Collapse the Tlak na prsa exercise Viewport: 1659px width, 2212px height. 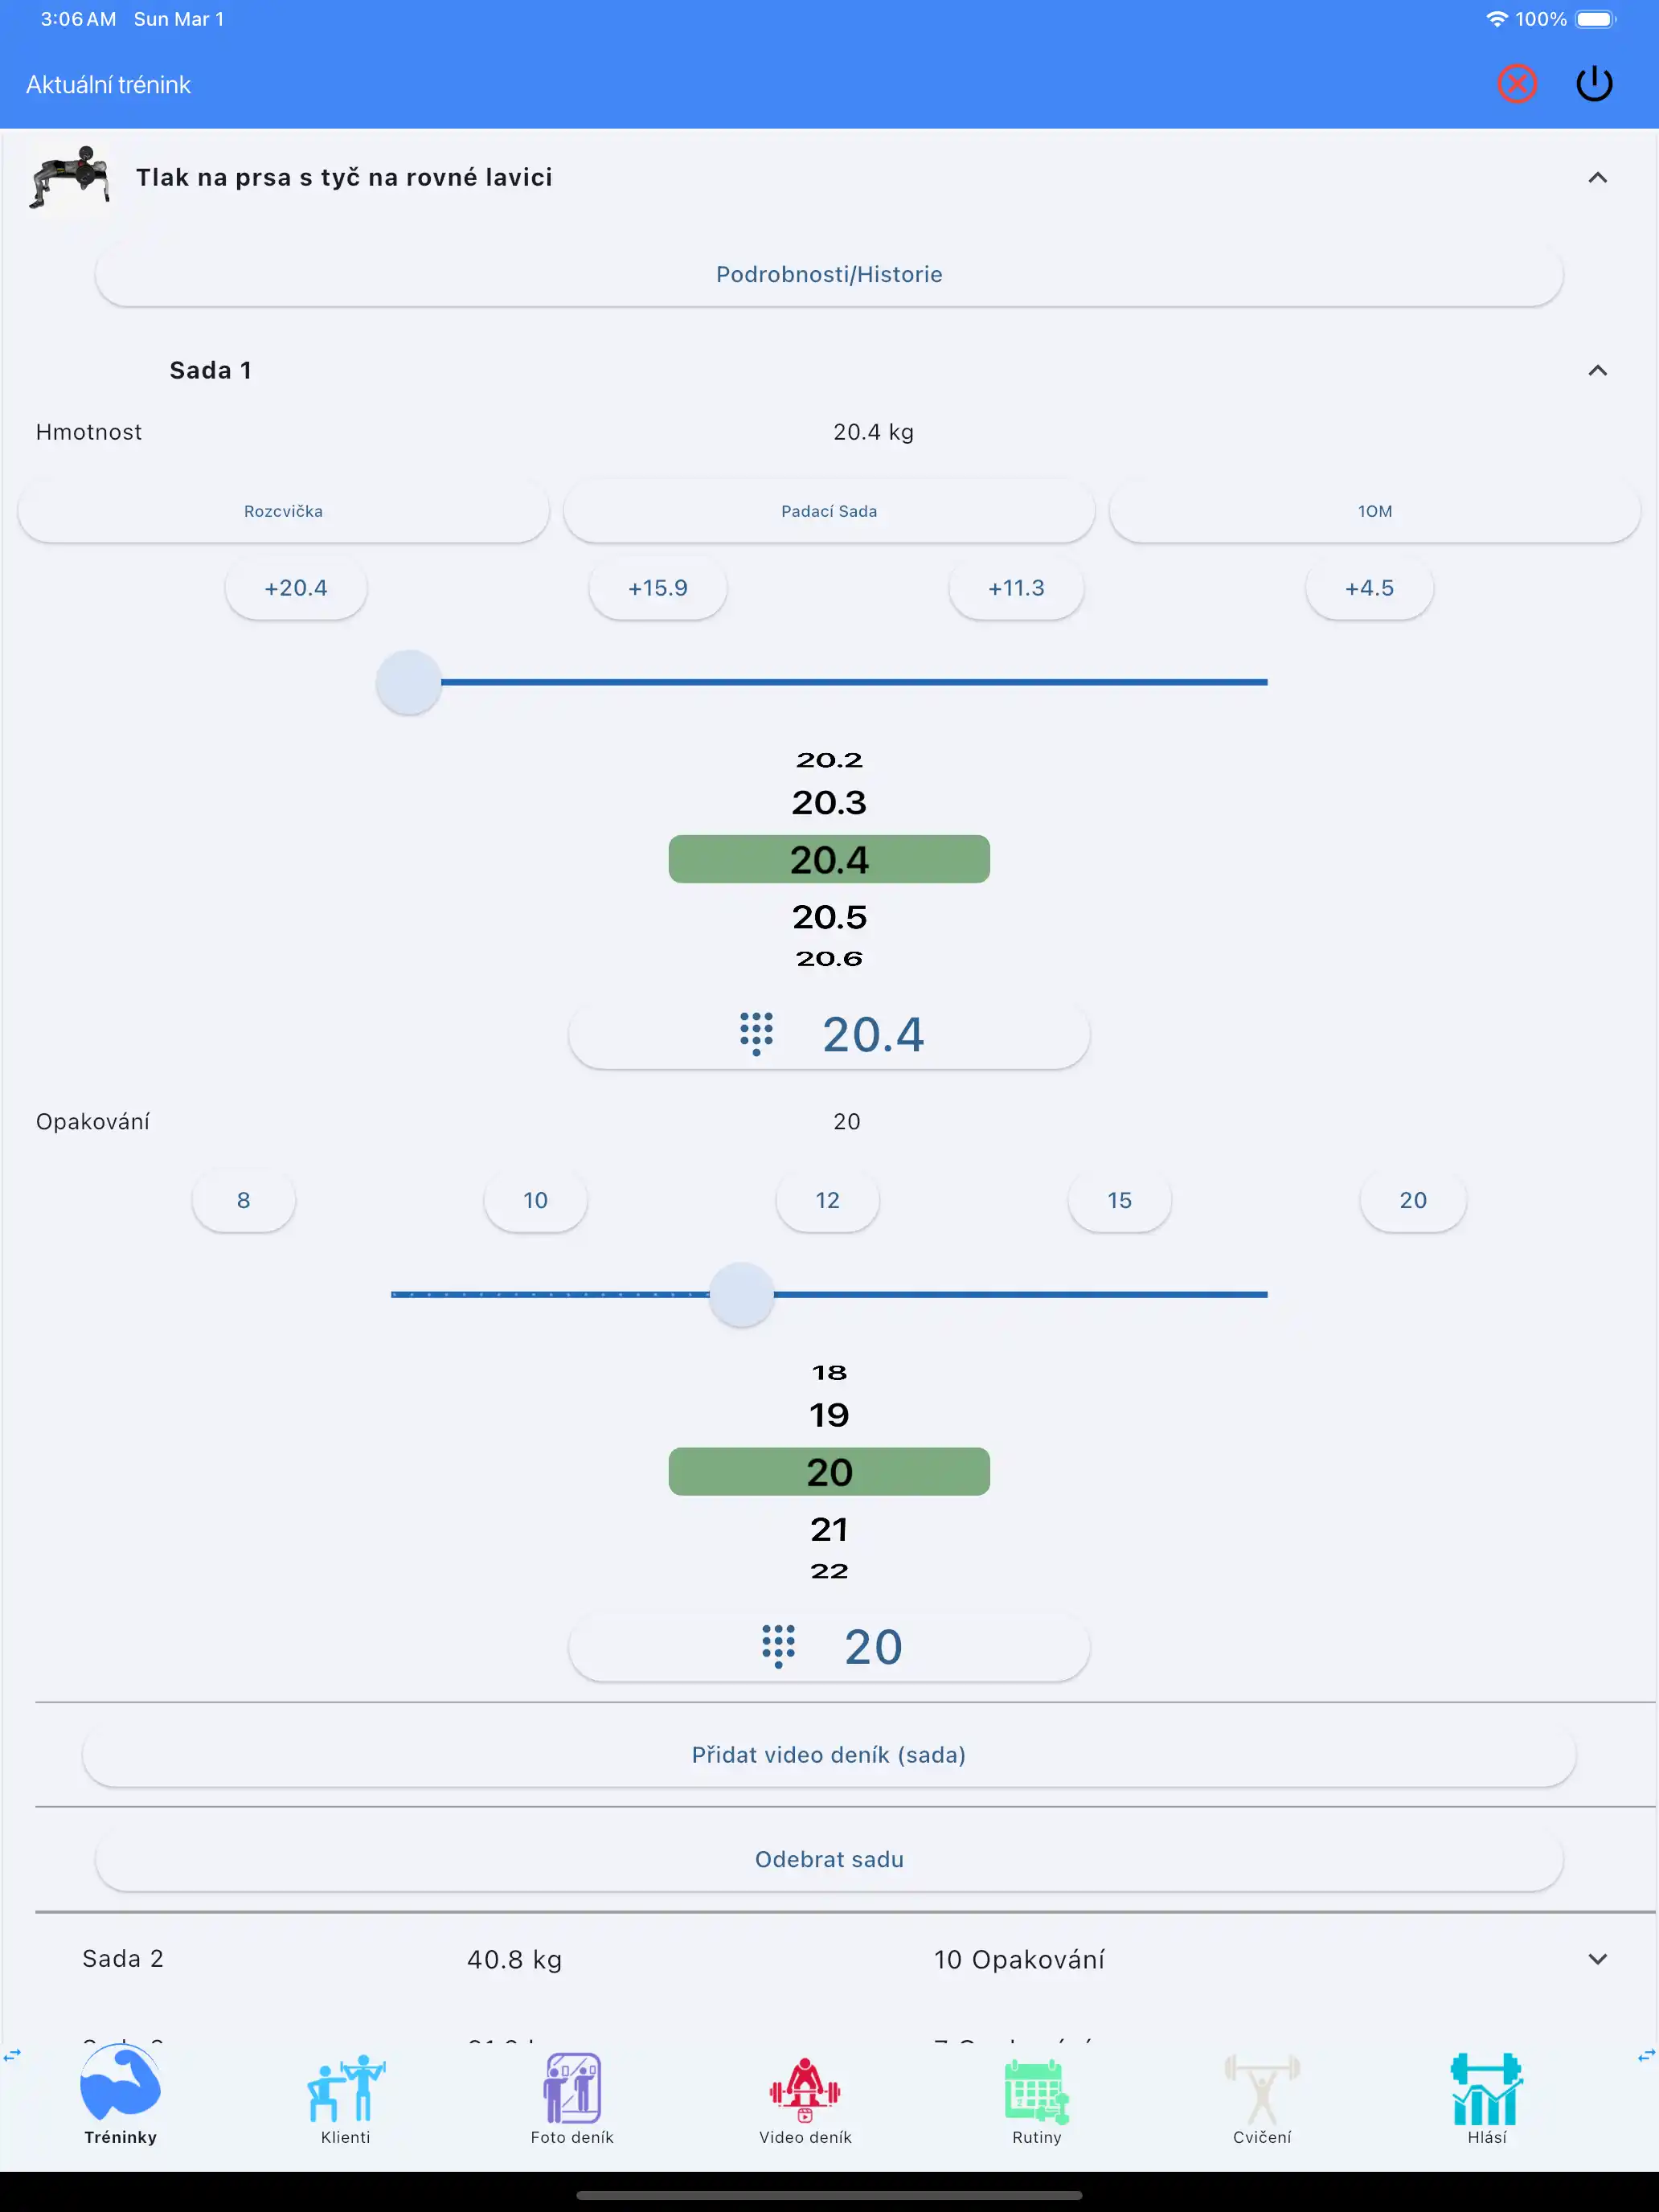click(x=1597, y=177)
